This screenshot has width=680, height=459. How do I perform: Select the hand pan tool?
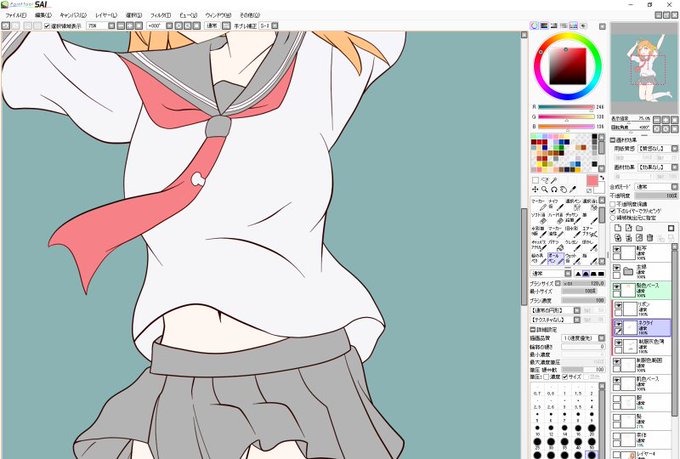pyautogui.click(x=563, y=190)
